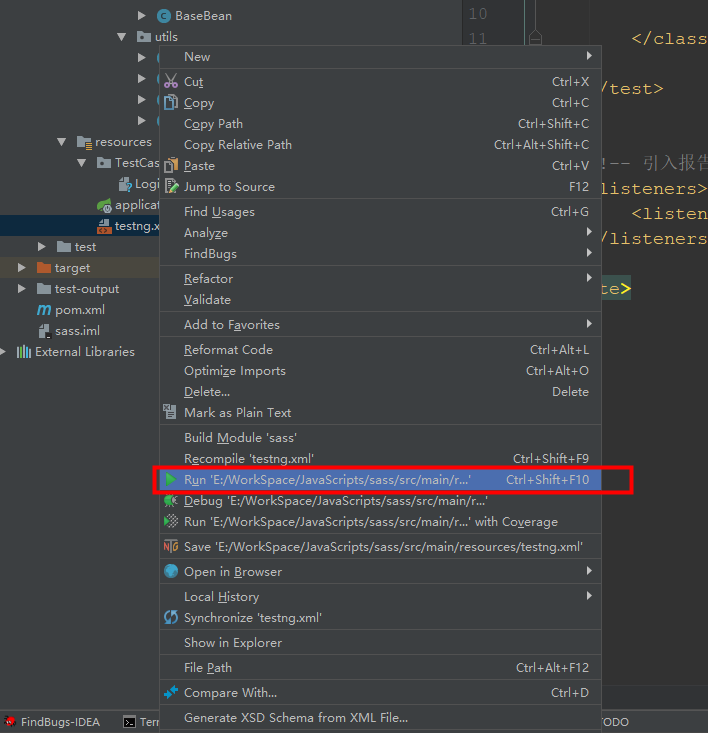This screenshot has width=708, height=733.
Task: Click the green Run arrow icon
Action: [x=171, y=479]
